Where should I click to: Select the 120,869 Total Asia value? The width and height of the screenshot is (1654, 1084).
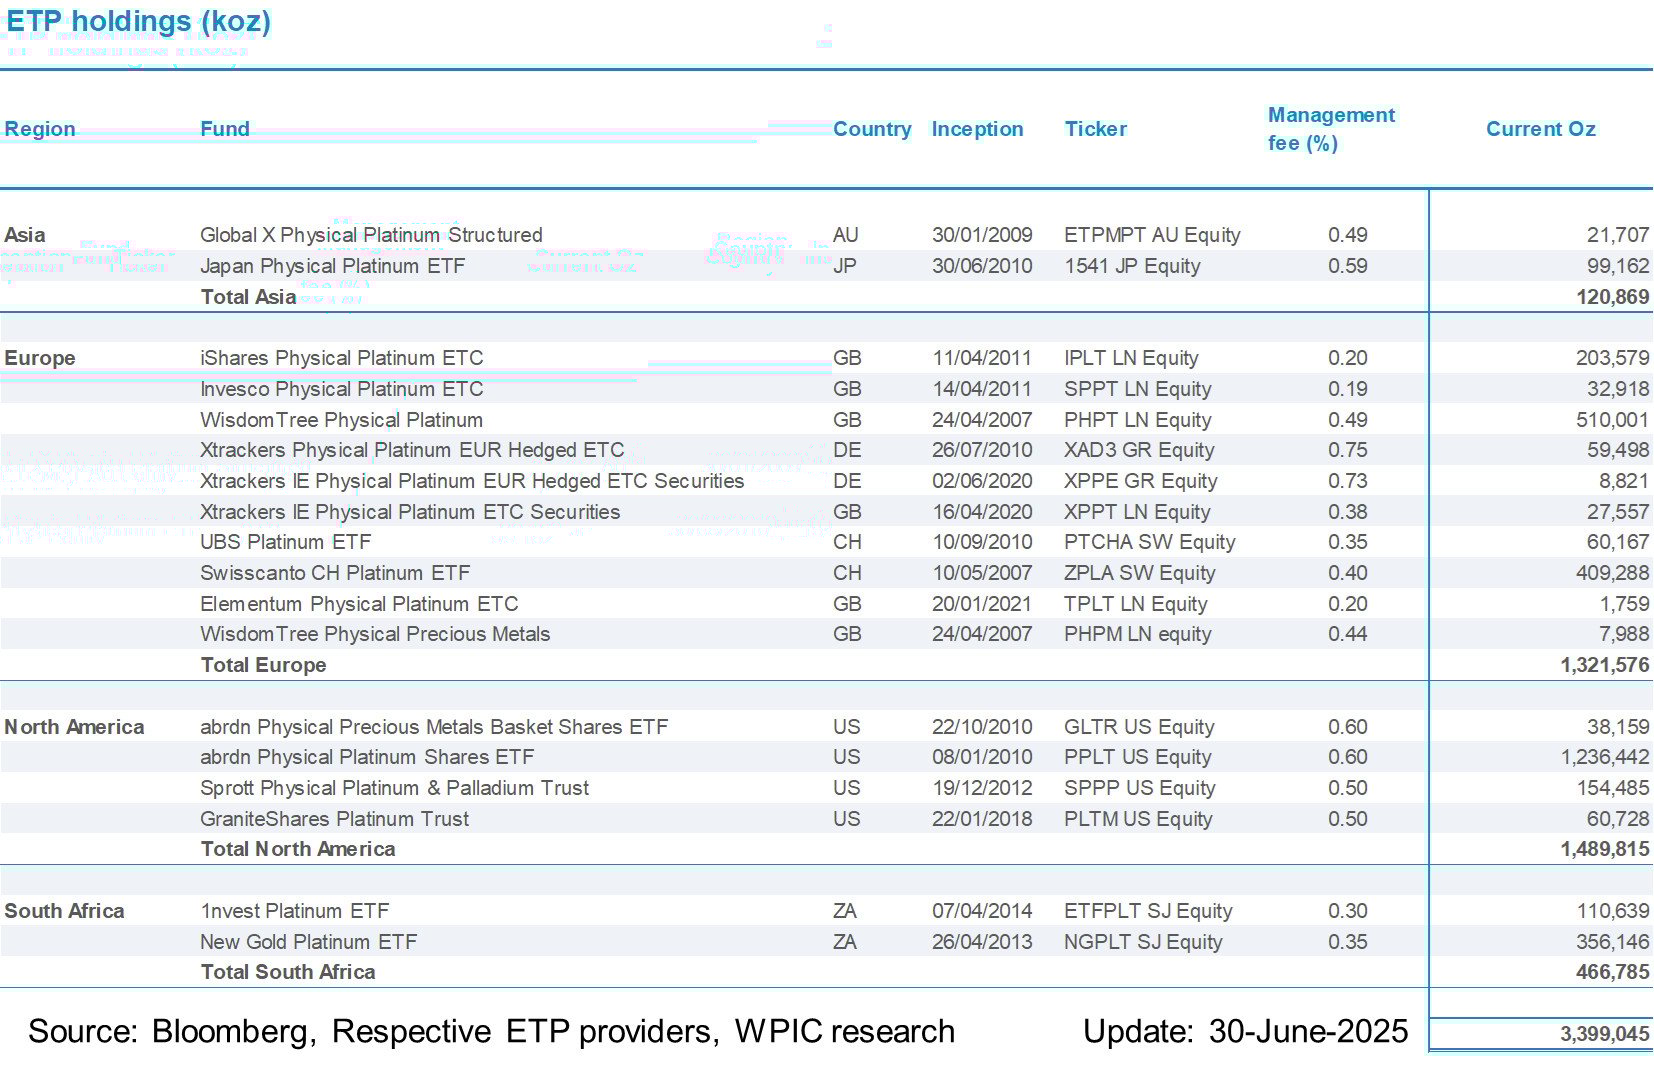click(x=1612, y=297)
